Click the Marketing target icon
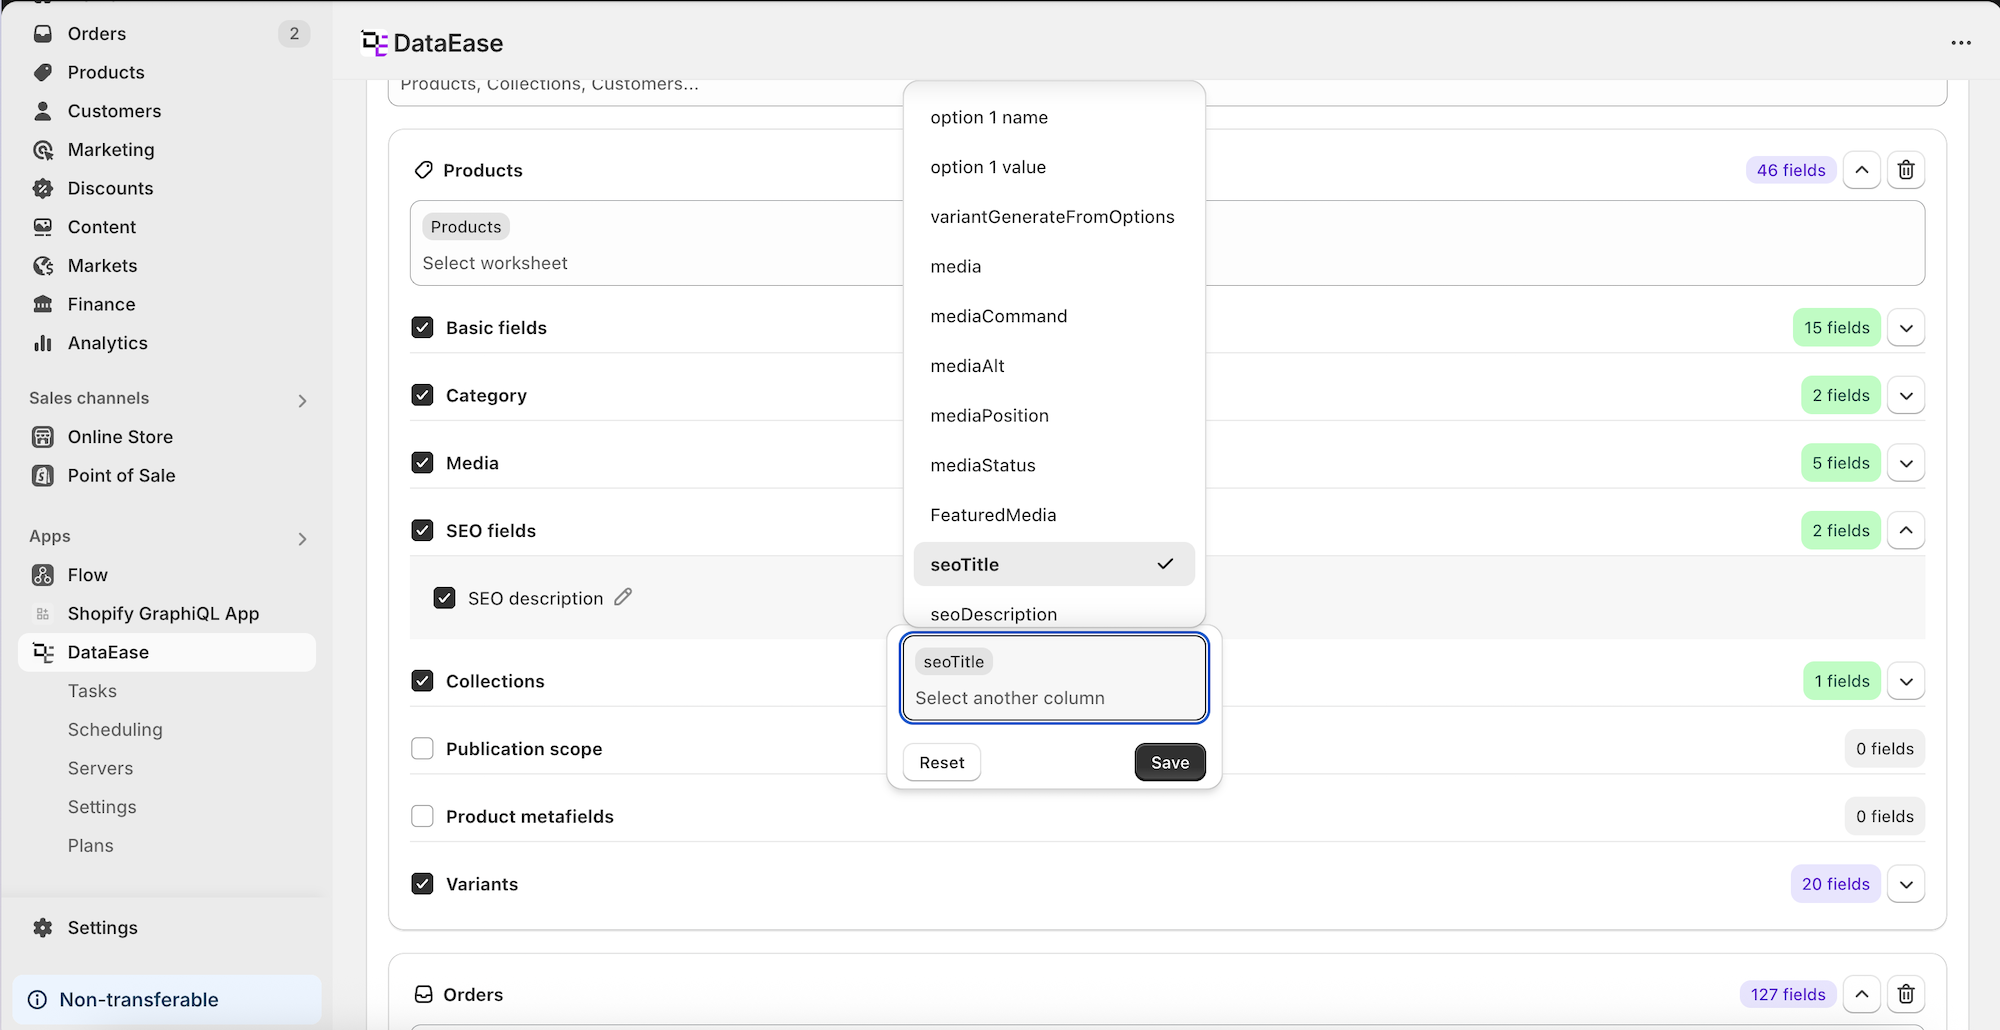Viewport: 2000px width, 1030px height. (43, 150)
